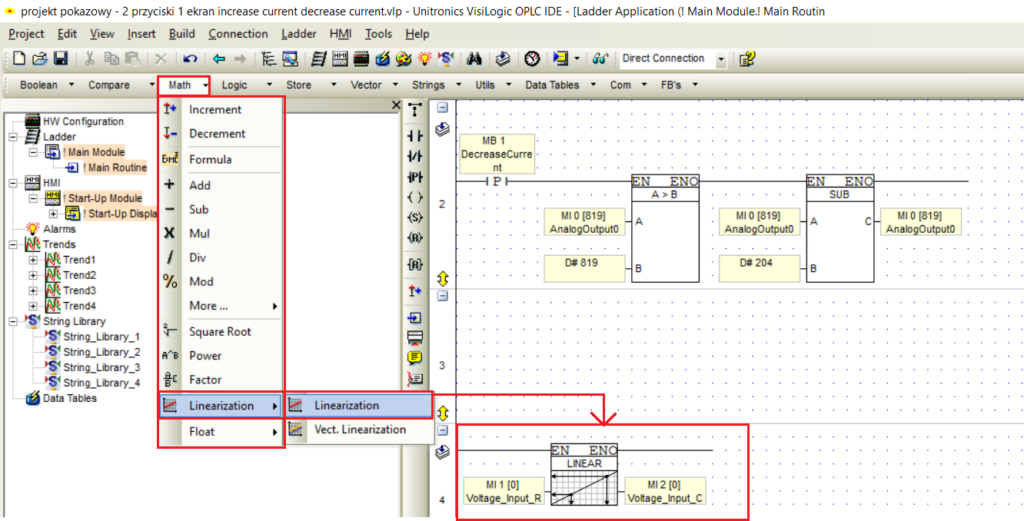This screenshot has height=521, width=1024.
Task: Open the Project menu
Action: pyautogui.click(x=26, y=34)
